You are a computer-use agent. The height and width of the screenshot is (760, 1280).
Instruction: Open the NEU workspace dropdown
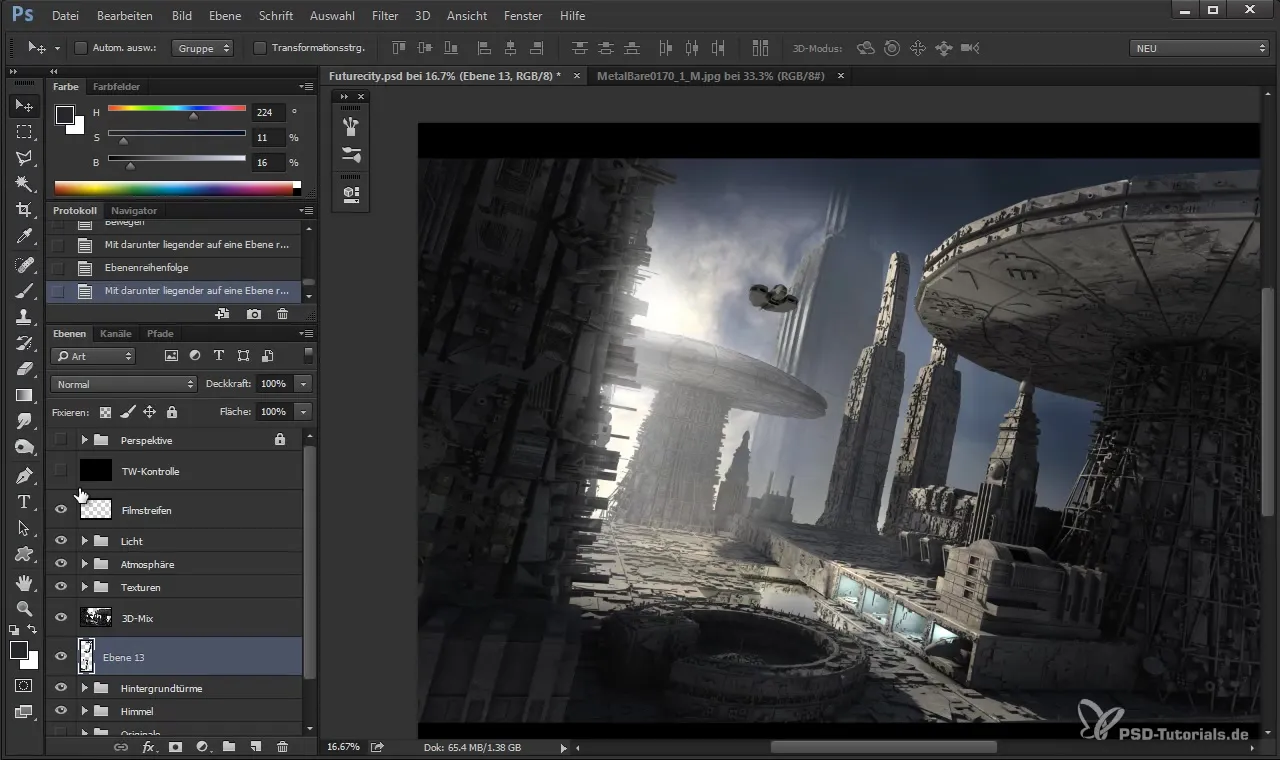point(1199,47)
